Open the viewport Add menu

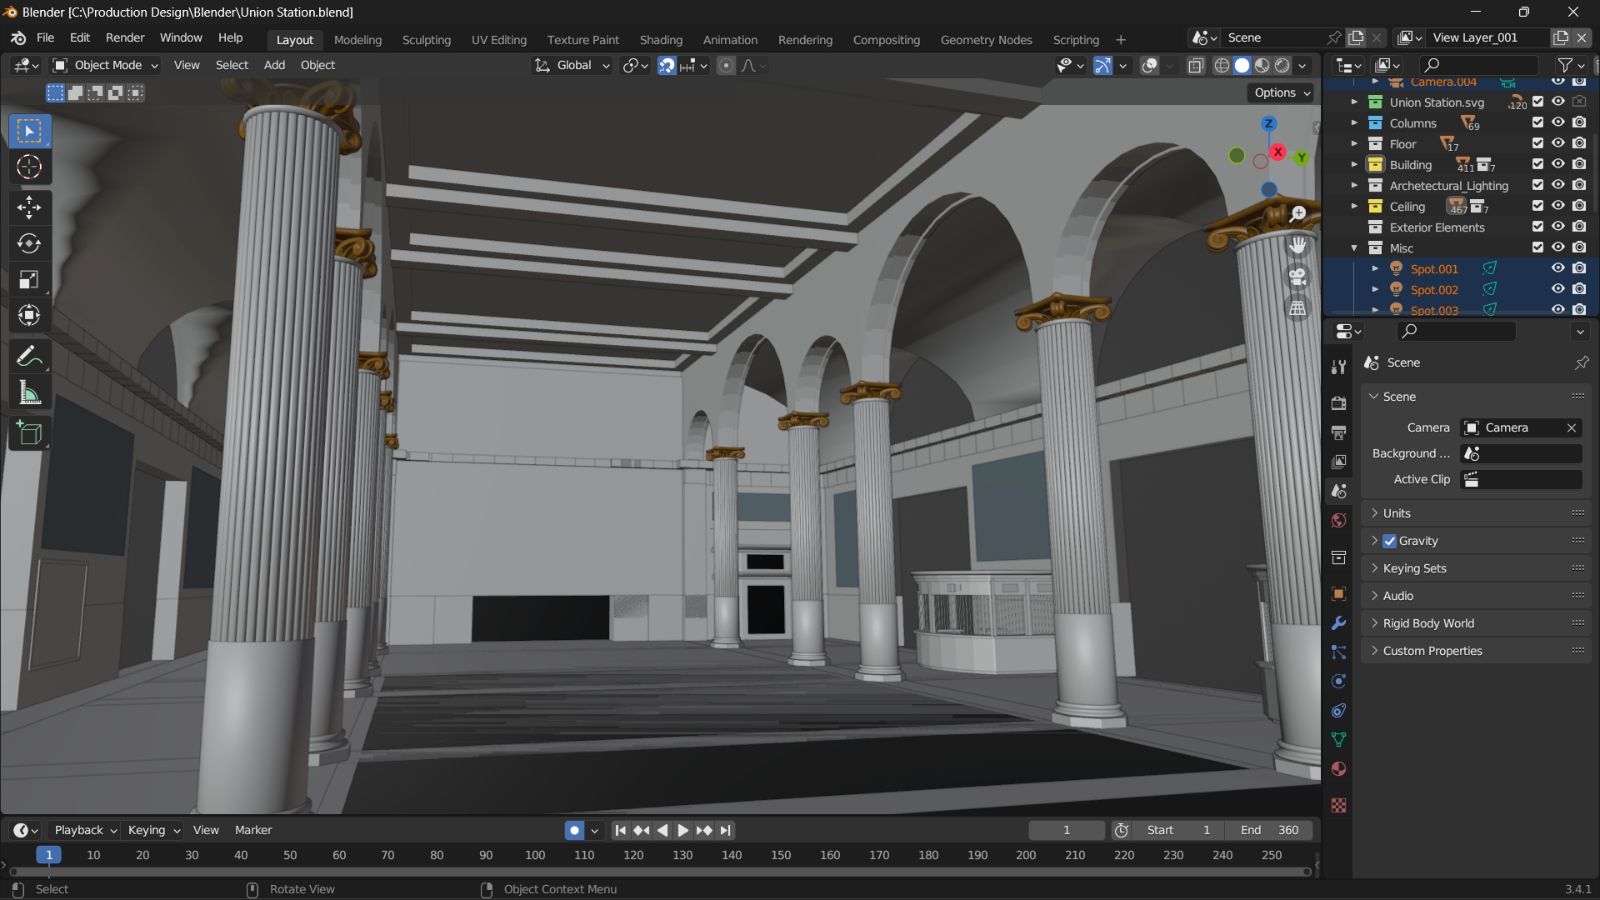pos(274,65)
